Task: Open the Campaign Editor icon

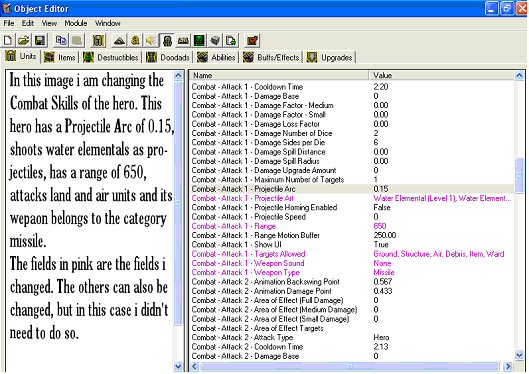Action: [183, 41]
